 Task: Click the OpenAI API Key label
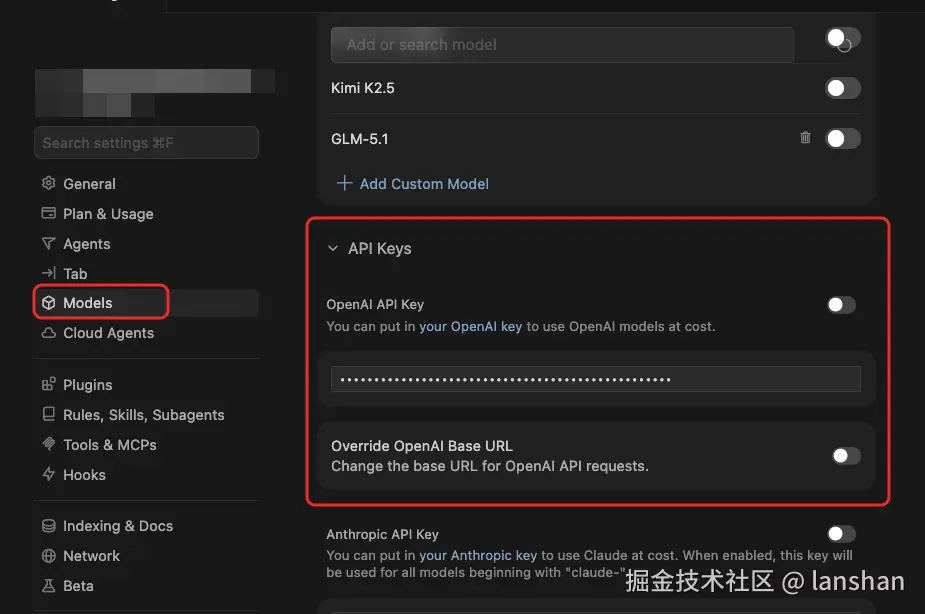(375, 304)
